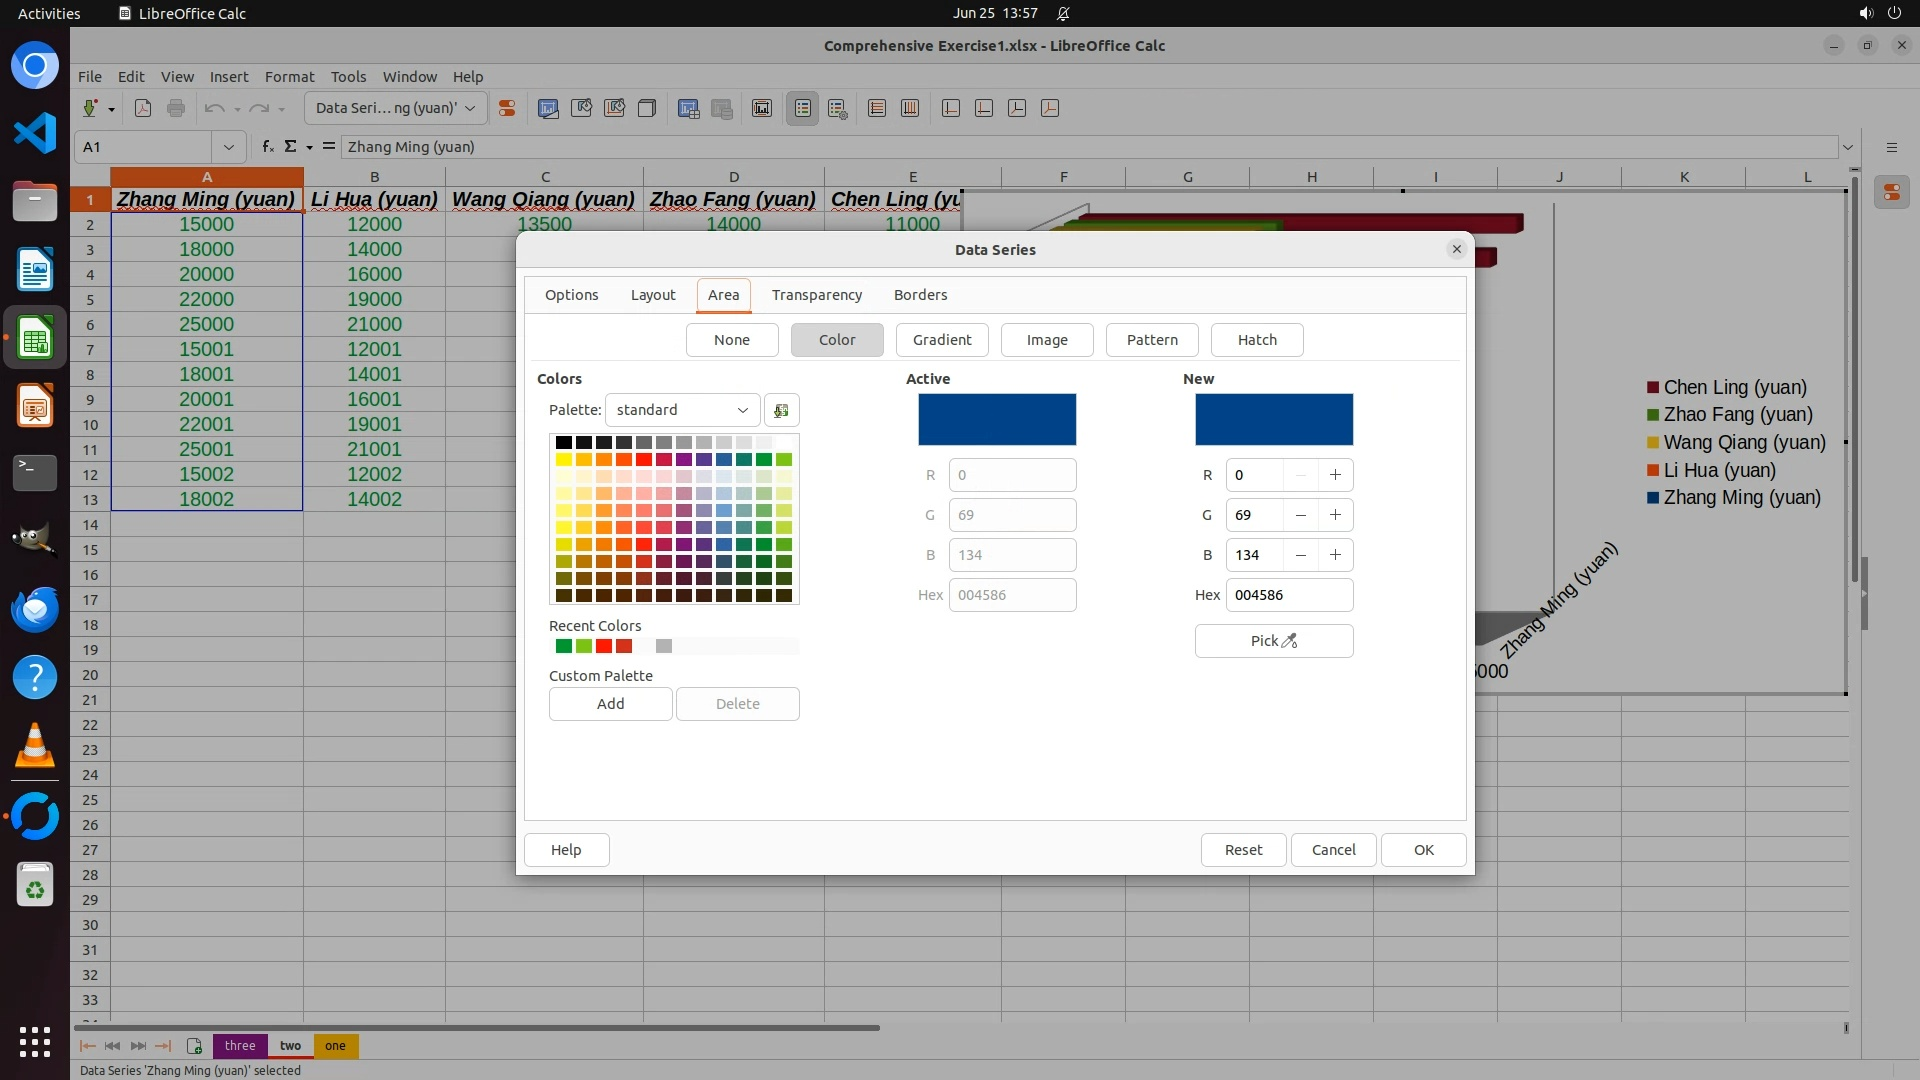Select the Gradient fill button
The height and width of the screenshot is (1080, 1920).
point(941,340)
